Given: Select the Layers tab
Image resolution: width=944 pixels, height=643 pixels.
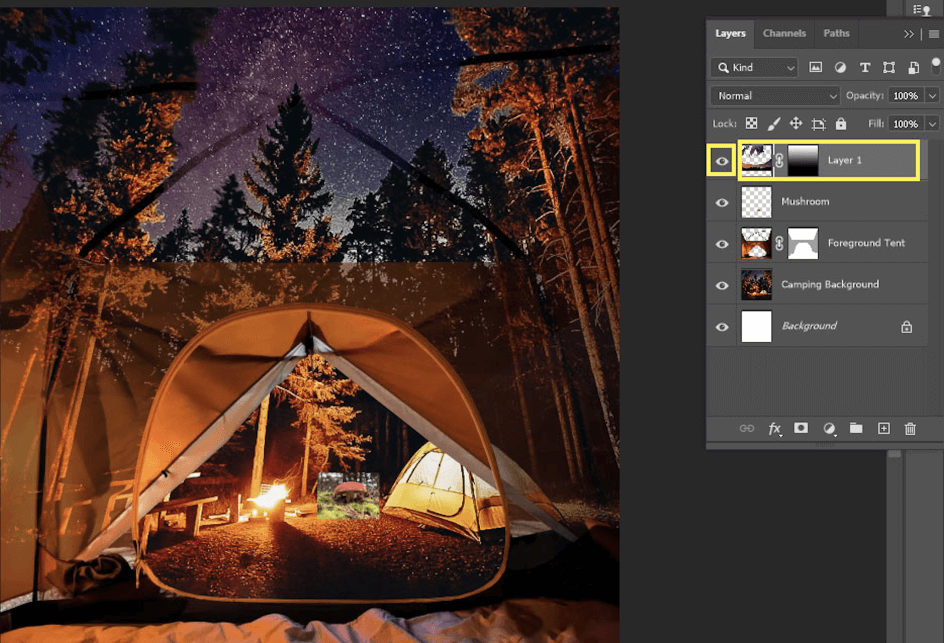Looking at the screenshot, I should point(730,33).
